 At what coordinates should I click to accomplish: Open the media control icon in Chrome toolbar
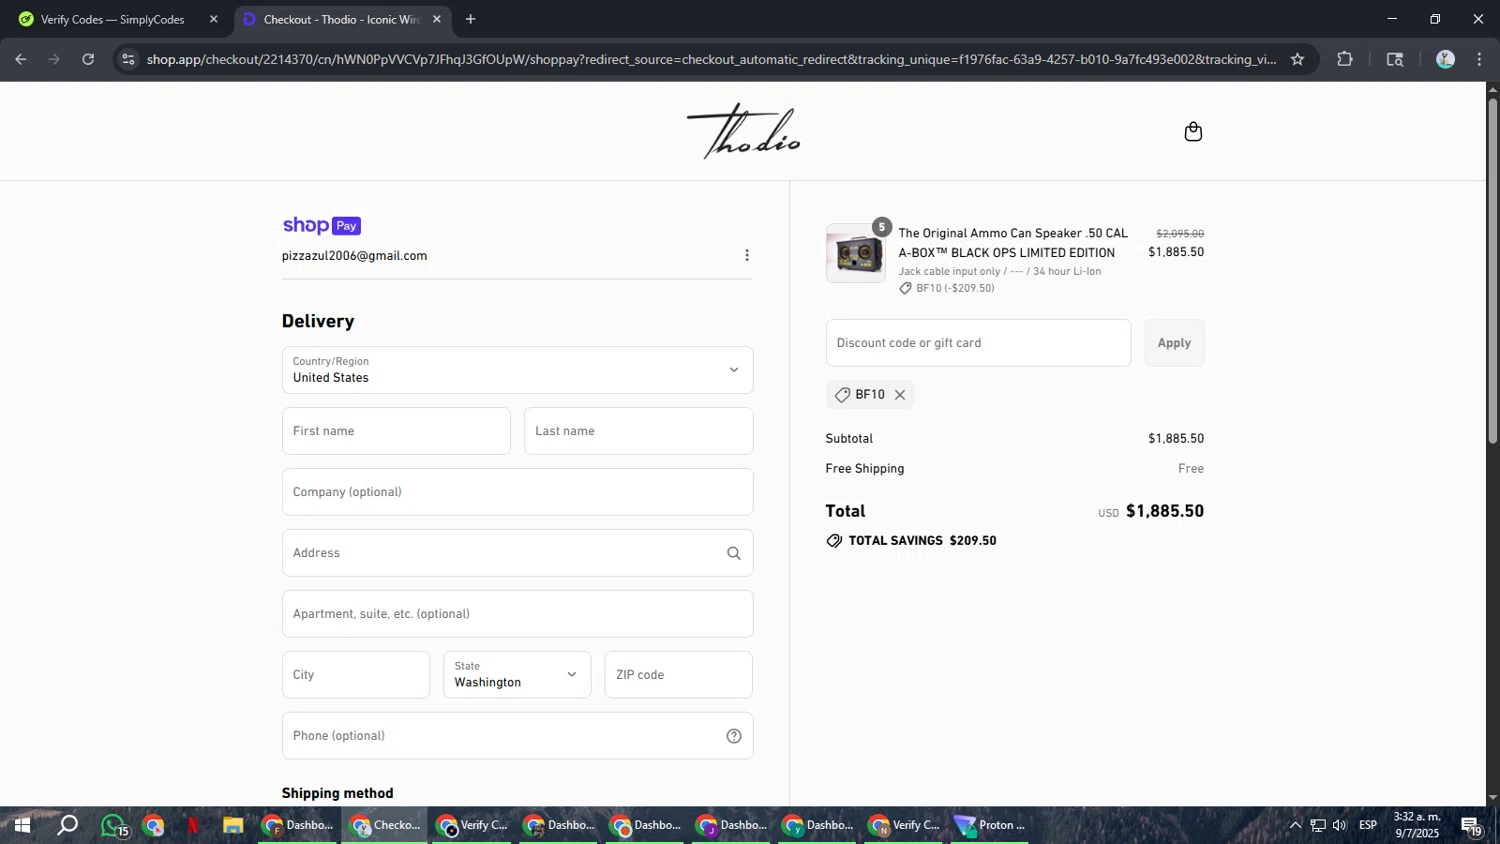tap(1395, 59)
